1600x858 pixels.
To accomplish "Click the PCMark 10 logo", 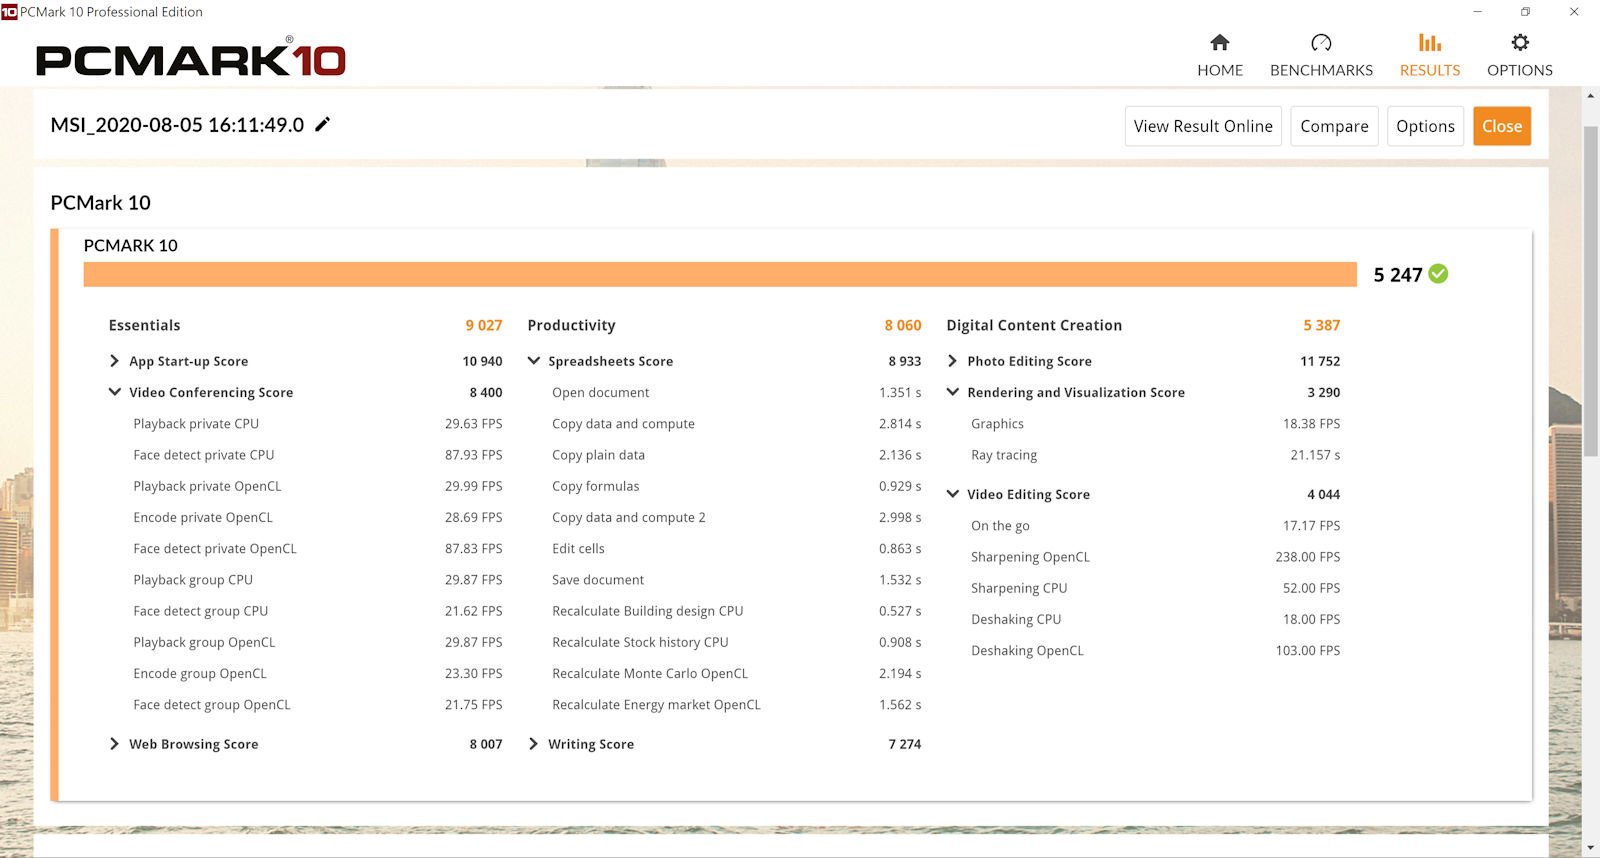I will (x=191, y=58).
